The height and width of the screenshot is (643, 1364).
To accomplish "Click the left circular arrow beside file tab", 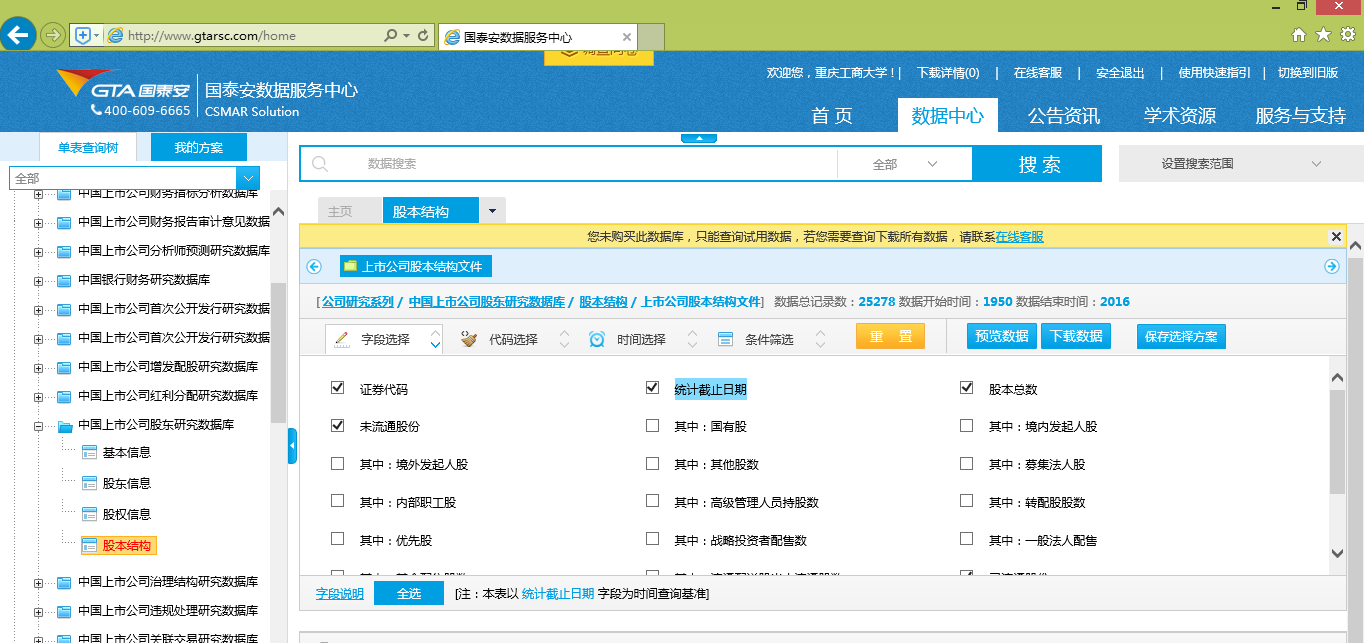I will click(x=314, y=266).
